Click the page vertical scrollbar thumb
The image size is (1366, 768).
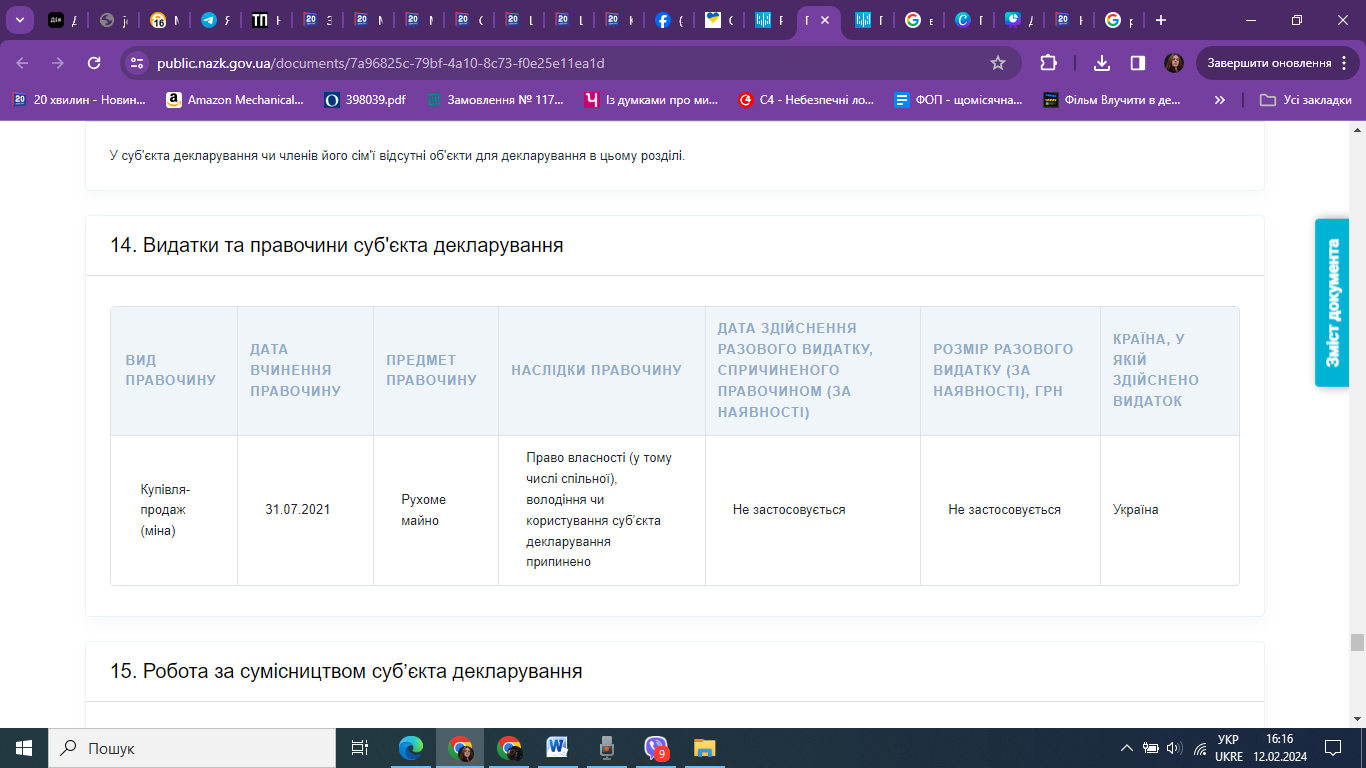(x=1356, y=642)
